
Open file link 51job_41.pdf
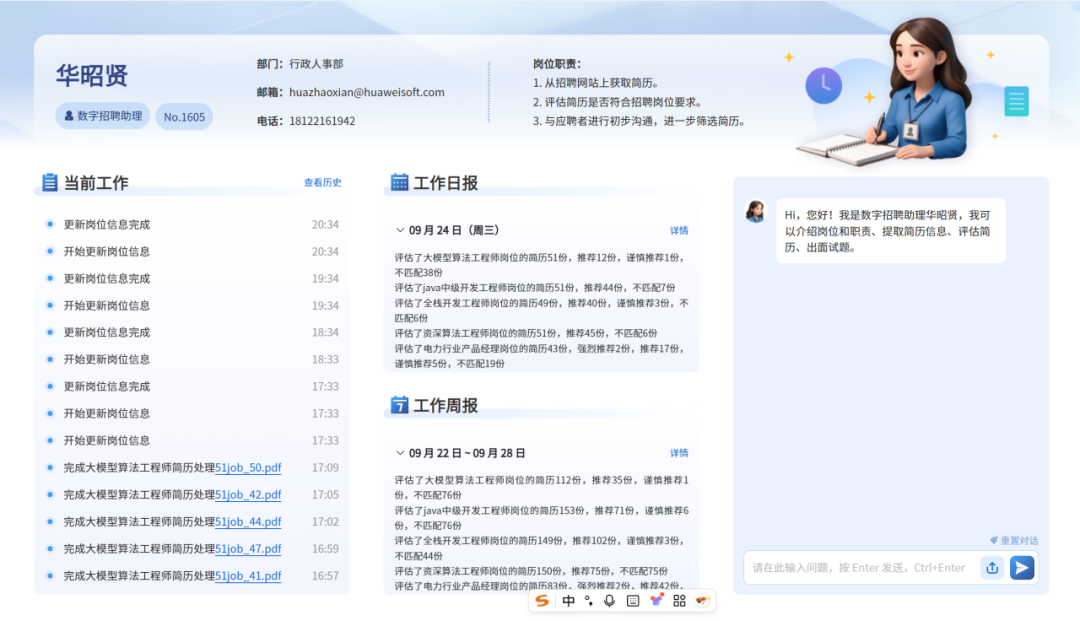pos(248,576)
